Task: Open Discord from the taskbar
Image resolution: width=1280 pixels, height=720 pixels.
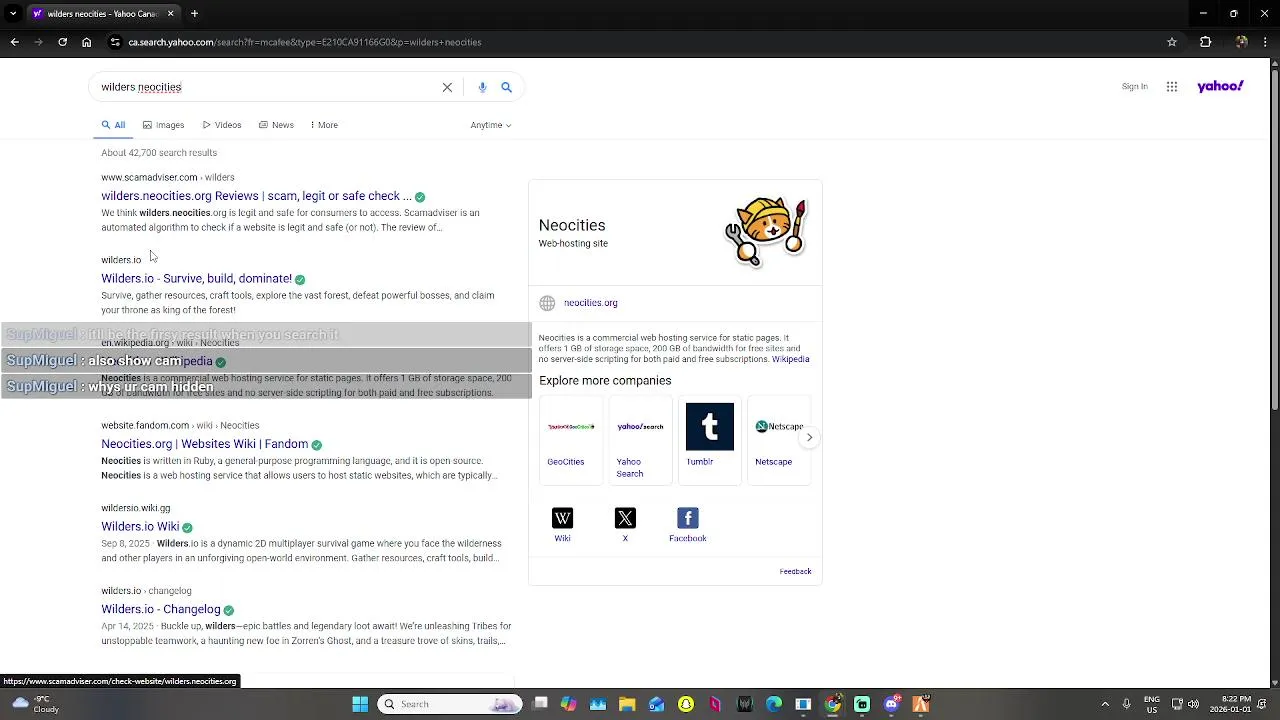Action: [x=891, y=704]
